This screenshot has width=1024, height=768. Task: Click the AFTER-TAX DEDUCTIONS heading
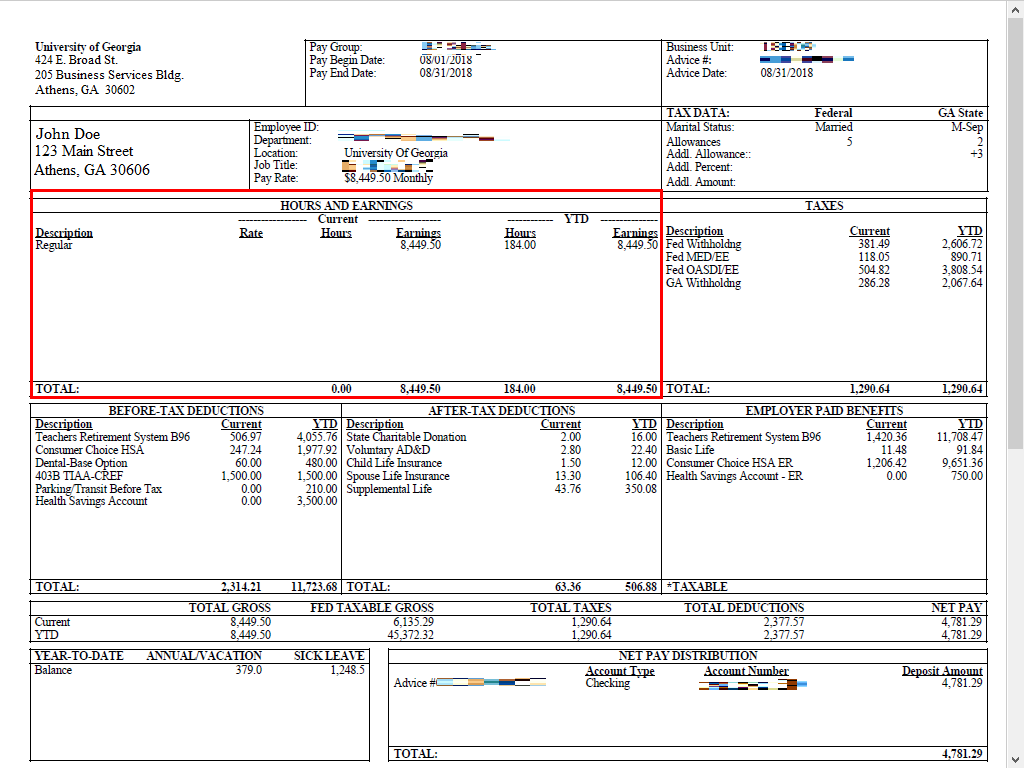501,411
